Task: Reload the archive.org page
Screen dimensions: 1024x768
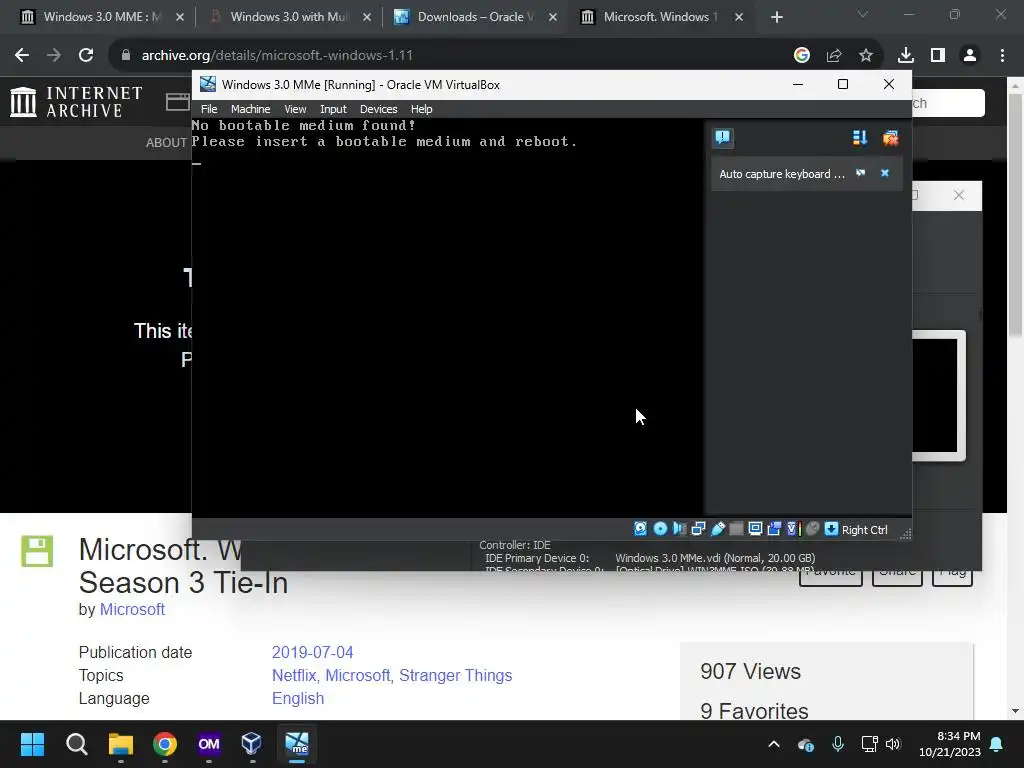Action: [86, 56]
